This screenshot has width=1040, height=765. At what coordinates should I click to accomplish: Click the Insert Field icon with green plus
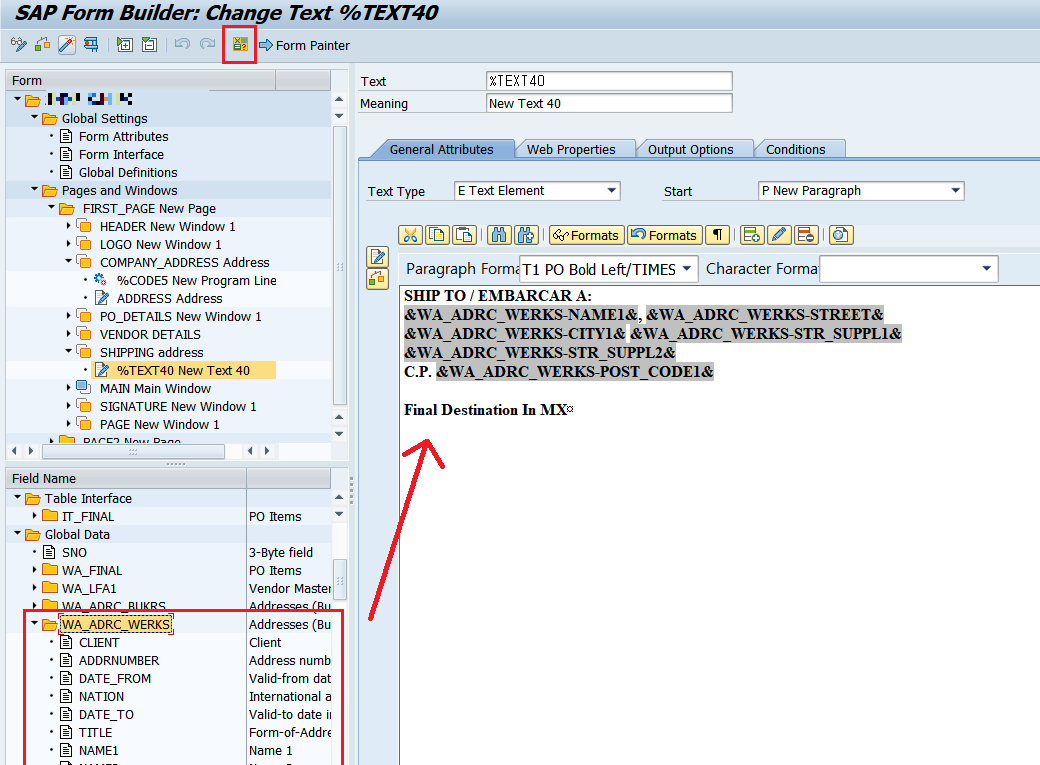click(x=752, y=235)
